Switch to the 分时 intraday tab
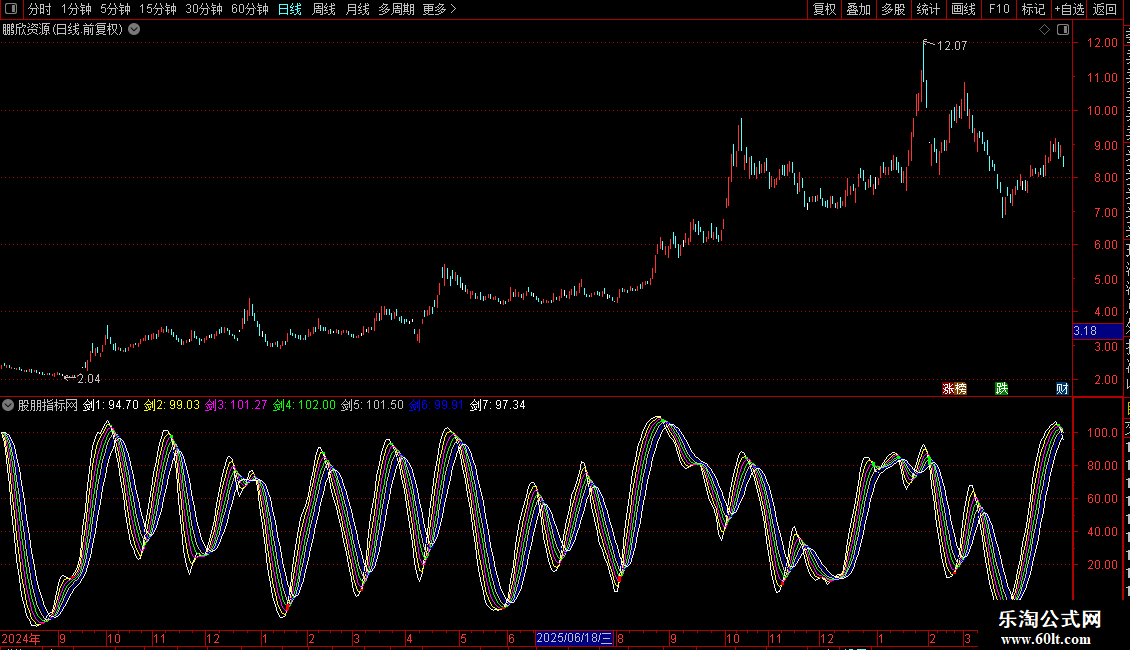The width and height of the screenshot is (1130, 650). click(40, 9)
